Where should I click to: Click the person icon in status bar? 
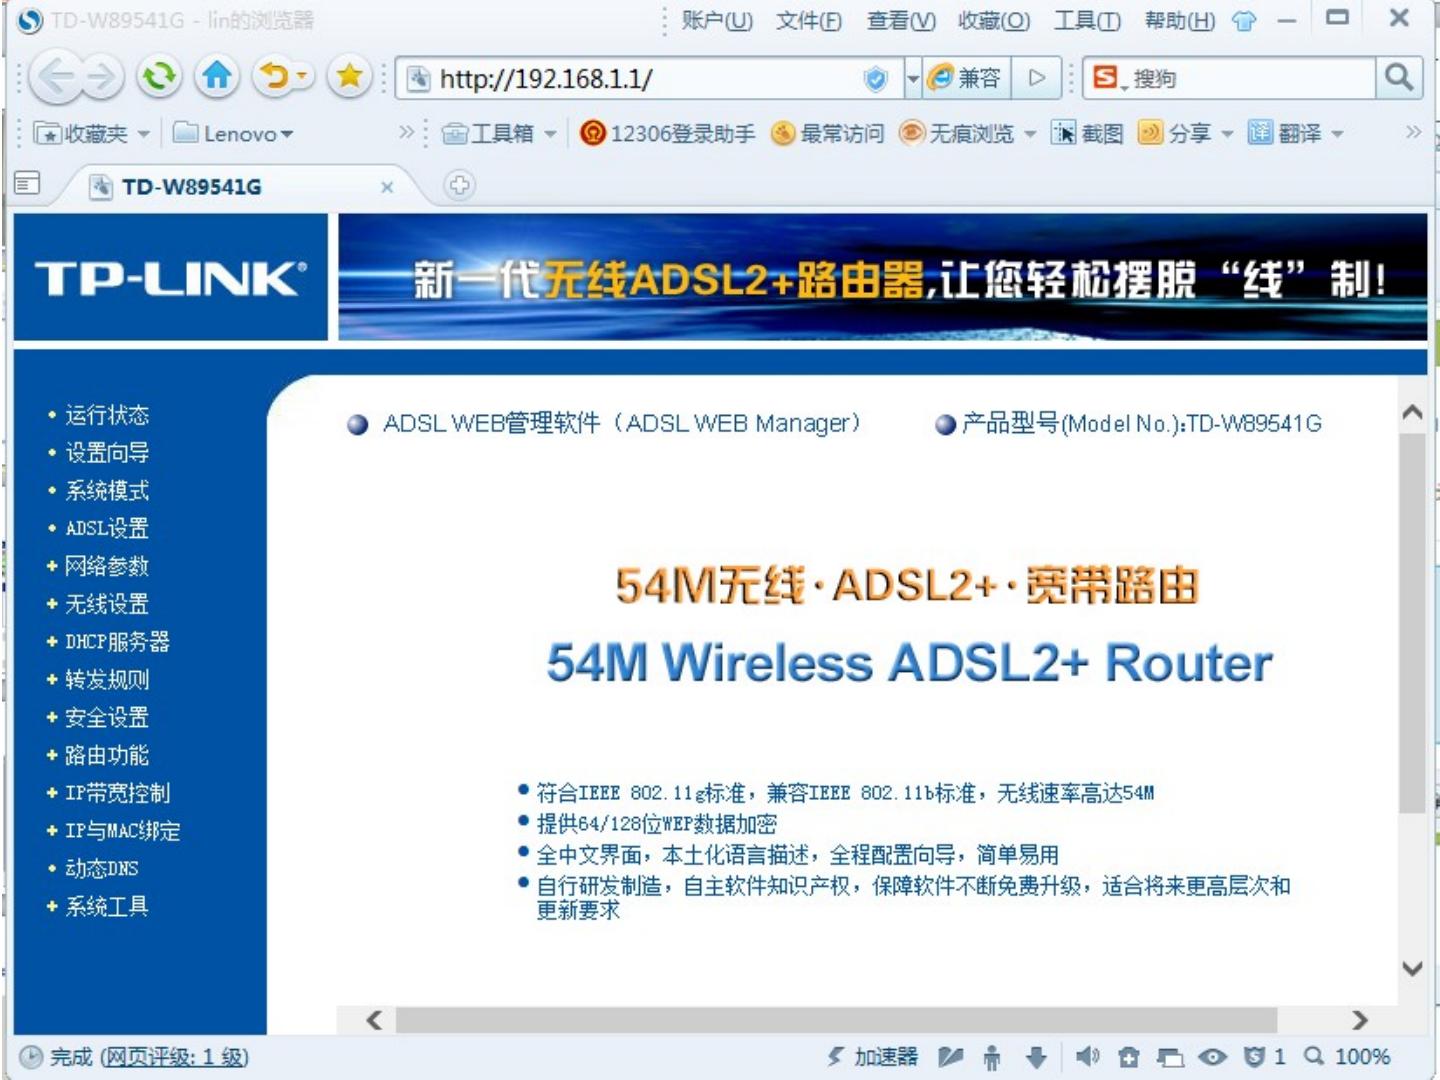point(992,1057)
